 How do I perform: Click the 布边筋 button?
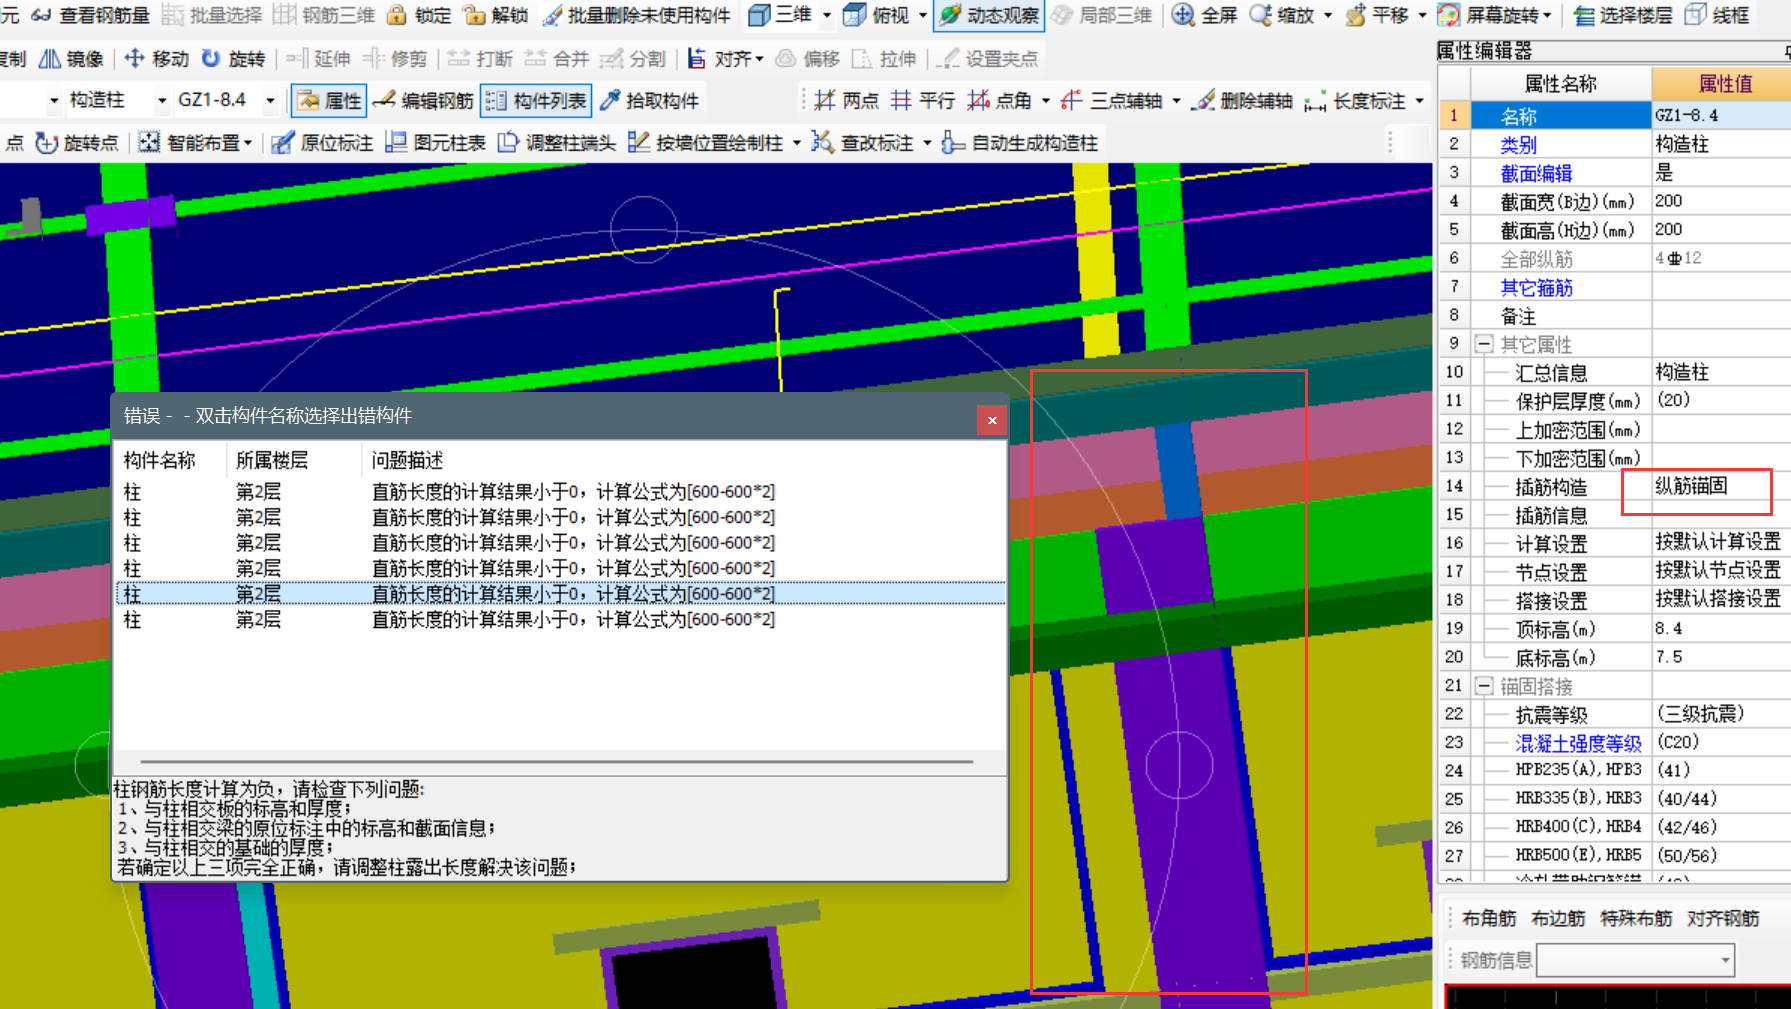click(1558, 918)
